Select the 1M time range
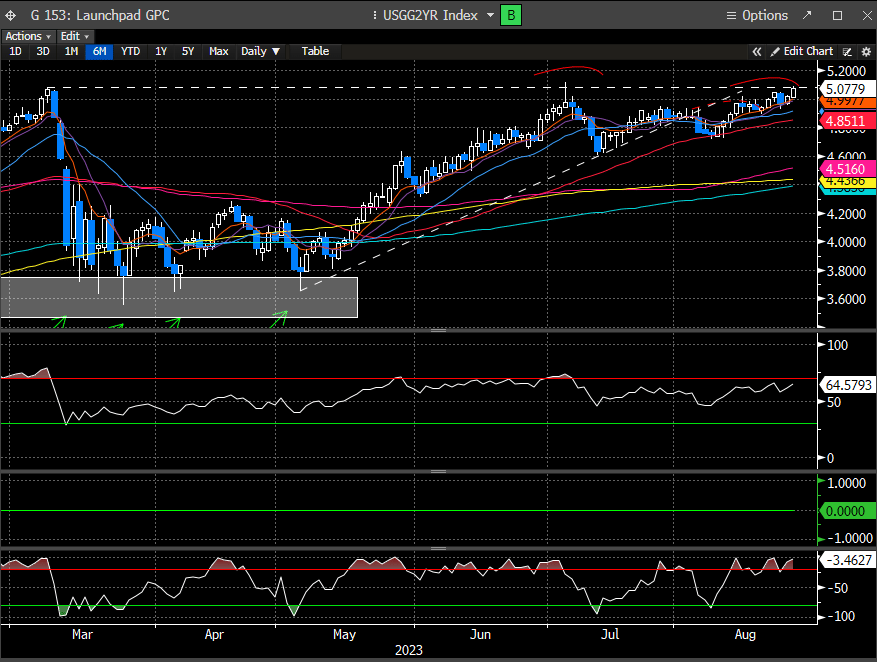Image resolution: width=877 pixels, height=662 pixels. click(x=71, y=51)
